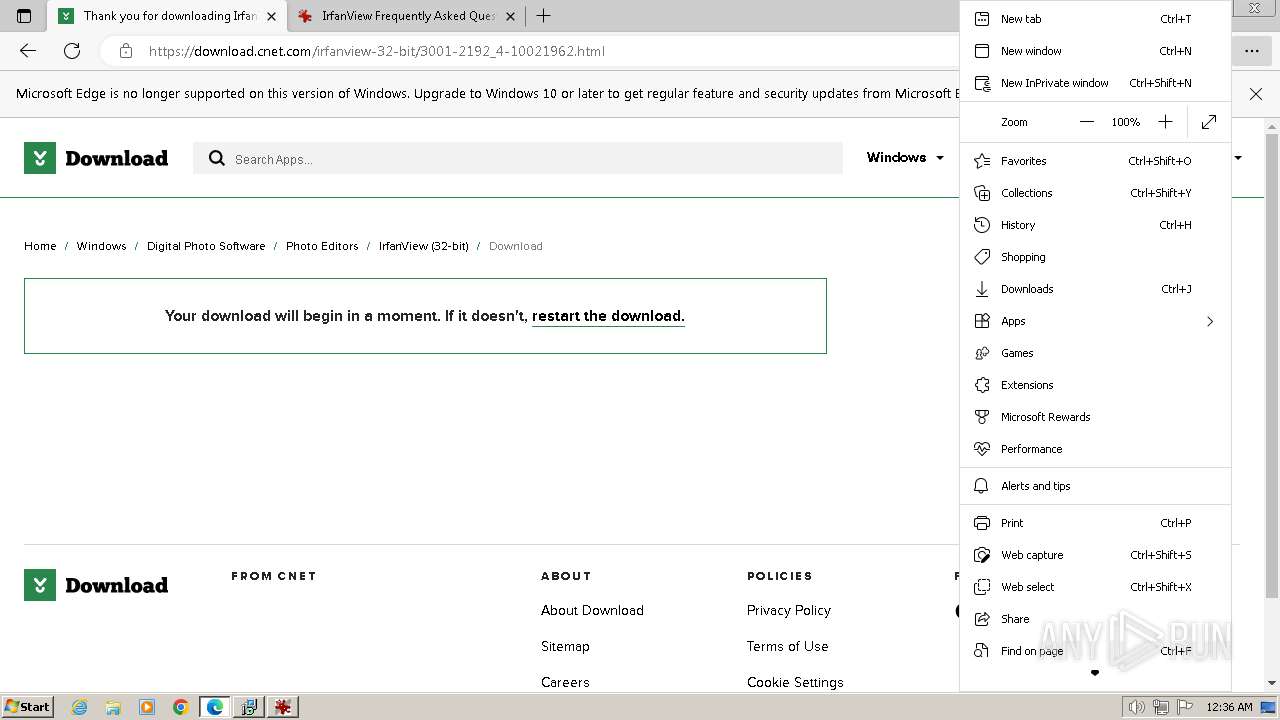The height and width of the screenshot is (720, 1280).
Task: Open a new tab with the plus button
Action: (543, 16)
